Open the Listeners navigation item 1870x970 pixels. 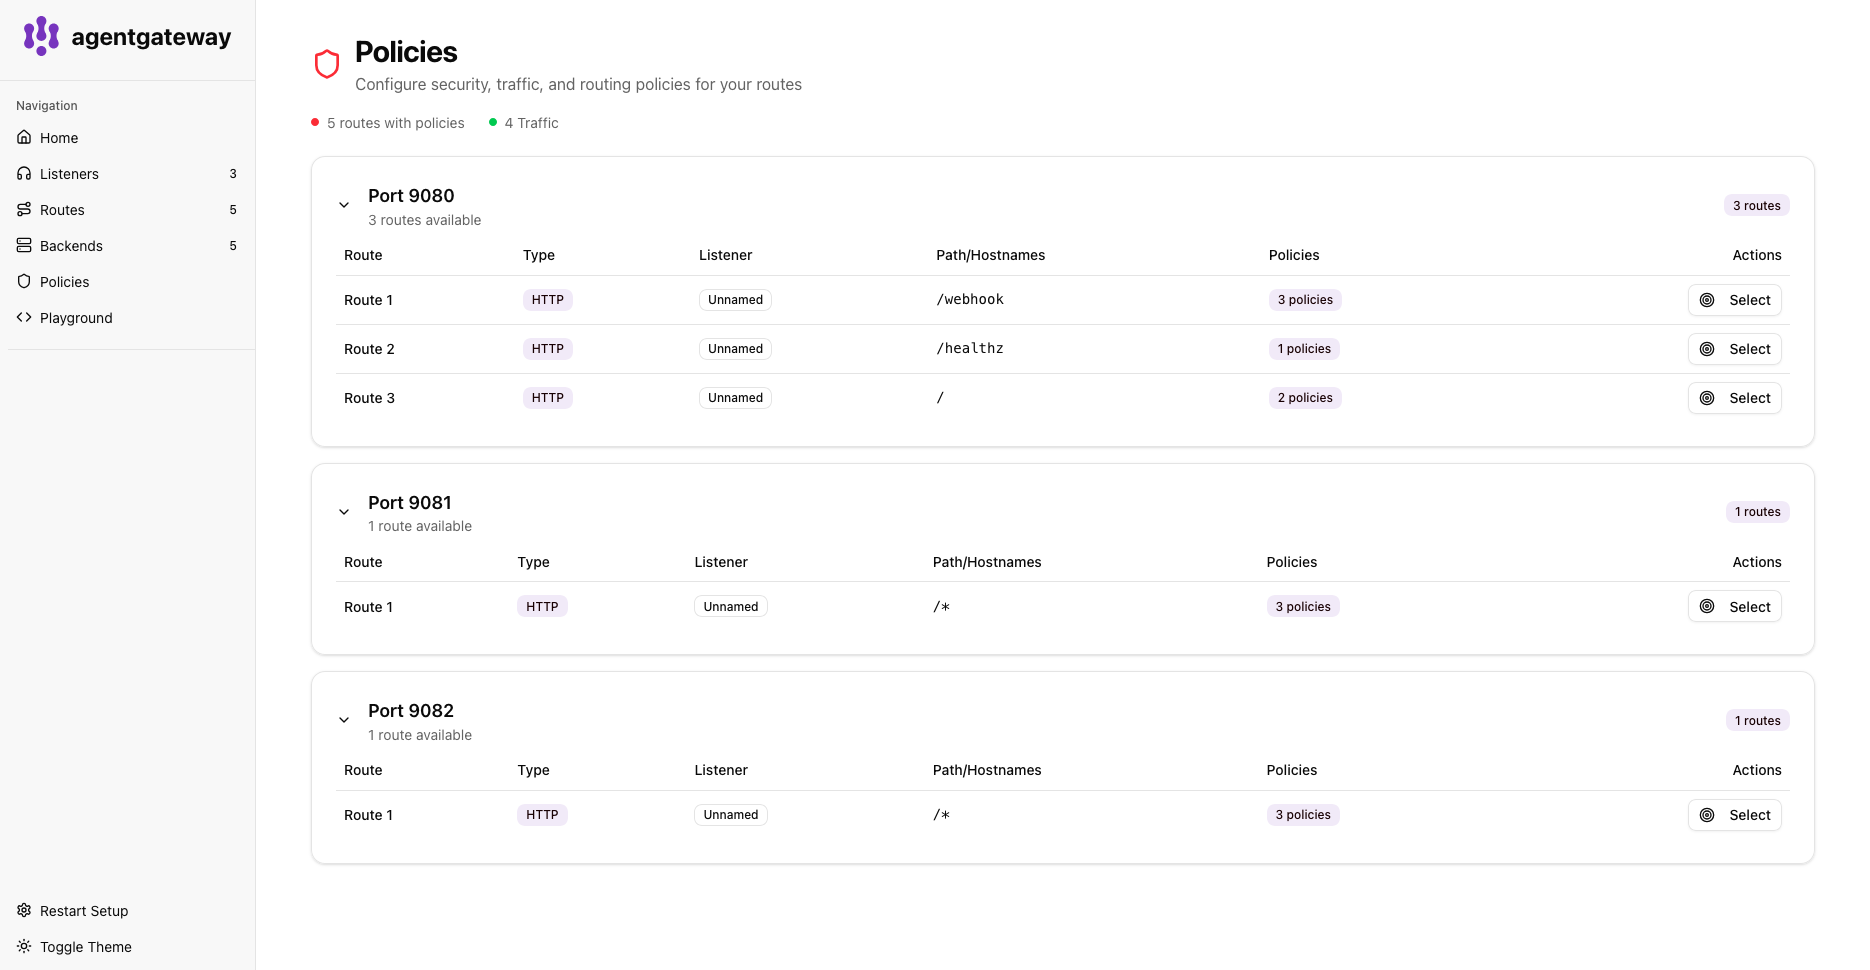tap(70, 173)
